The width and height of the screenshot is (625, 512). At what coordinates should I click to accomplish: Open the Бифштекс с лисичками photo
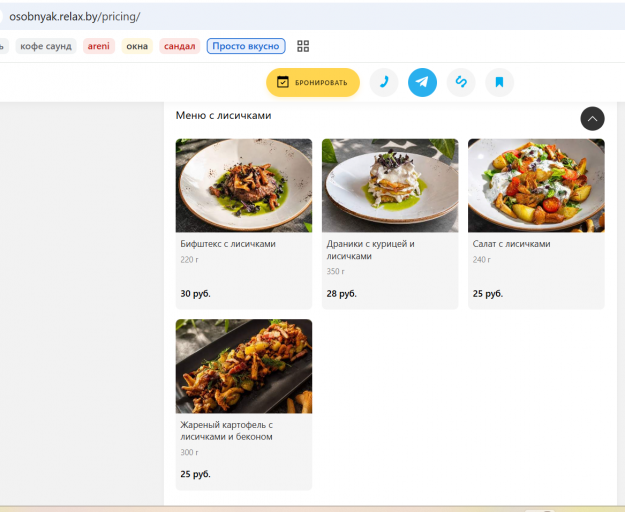(x=244, y=185)
